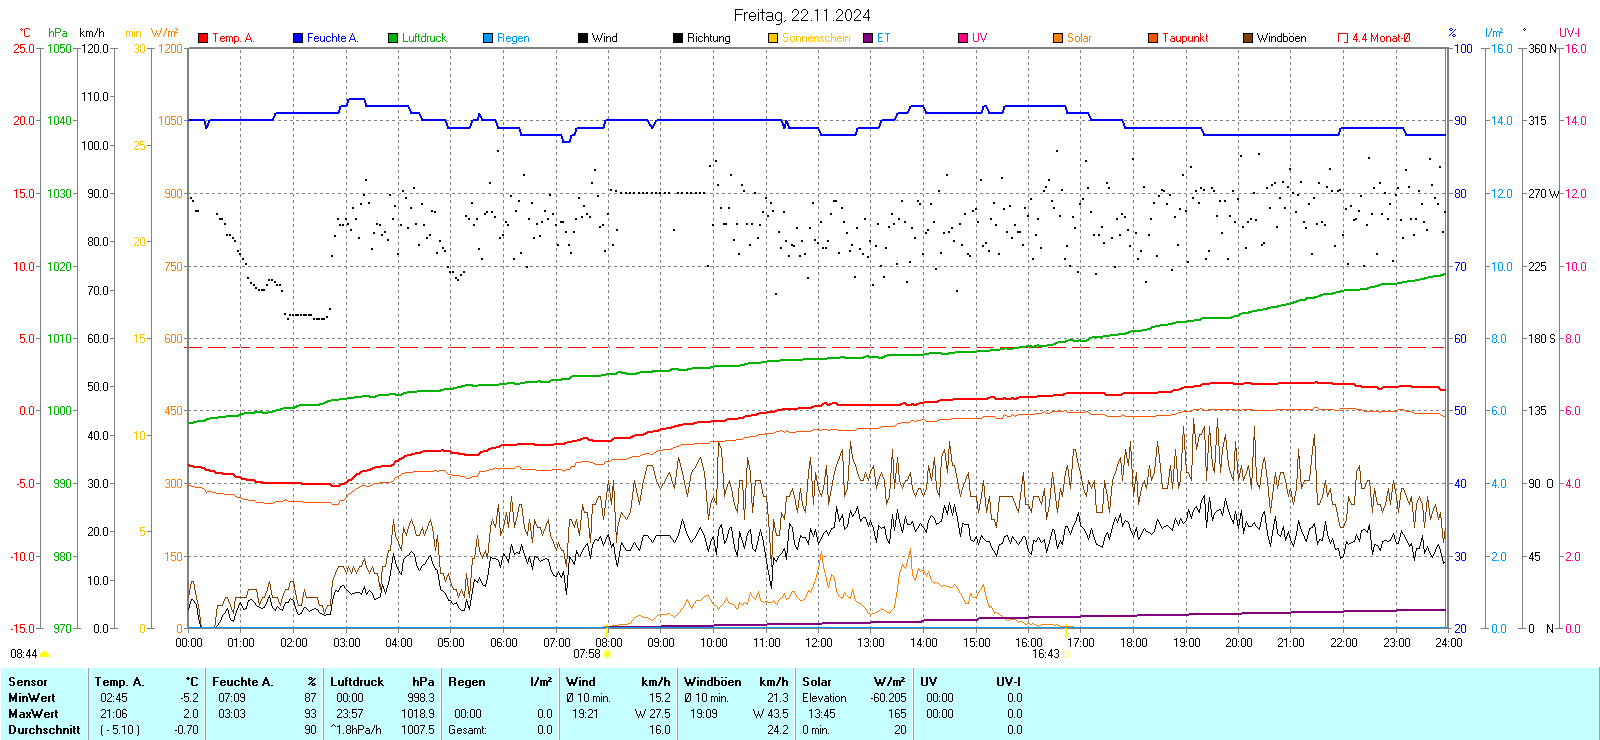
Task: Click the red Temp. A. legend swatch
Action: (x=203, y=38)
